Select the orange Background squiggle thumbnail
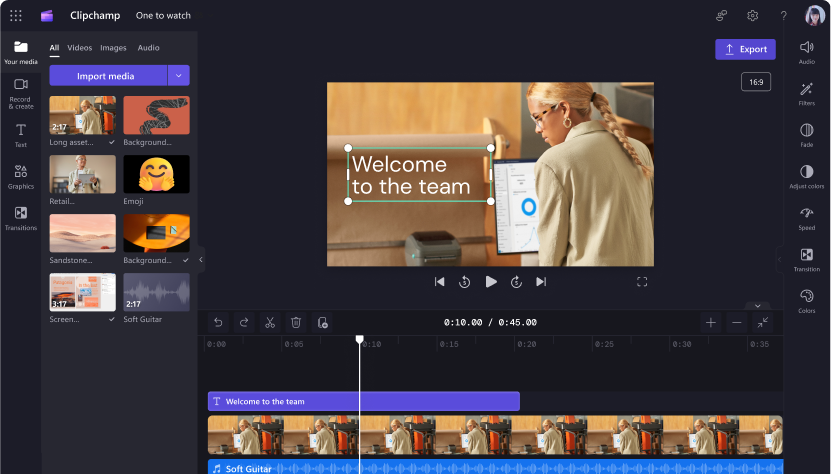The height and width of the screenshot is (474, 831). click(x=156, y=115)
